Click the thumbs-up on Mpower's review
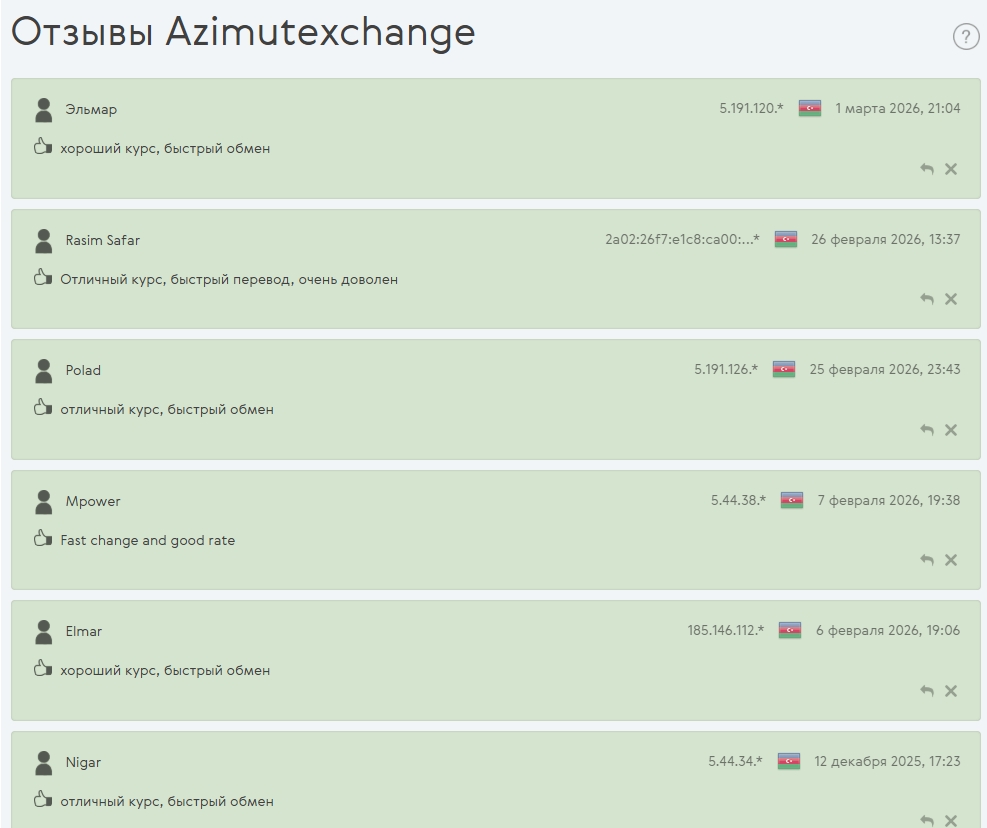Screen dimensions: 987x828 click(x=42, y=539)
